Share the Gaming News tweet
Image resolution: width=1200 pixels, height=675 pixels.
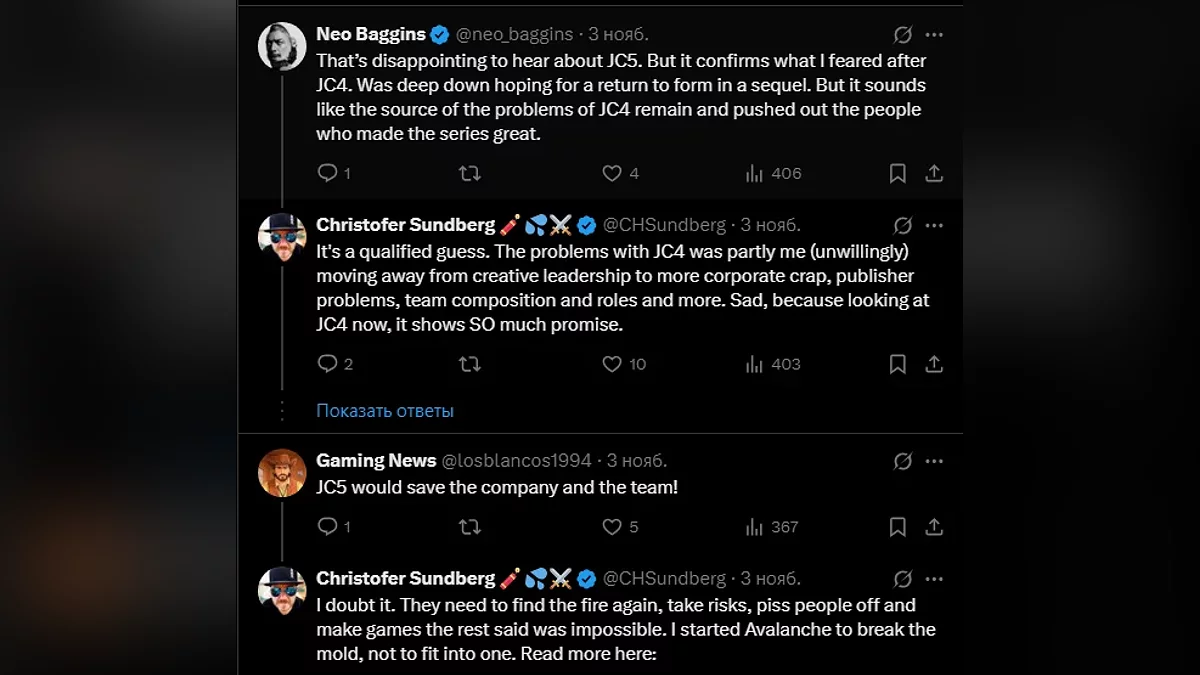[x=934, y=526]
